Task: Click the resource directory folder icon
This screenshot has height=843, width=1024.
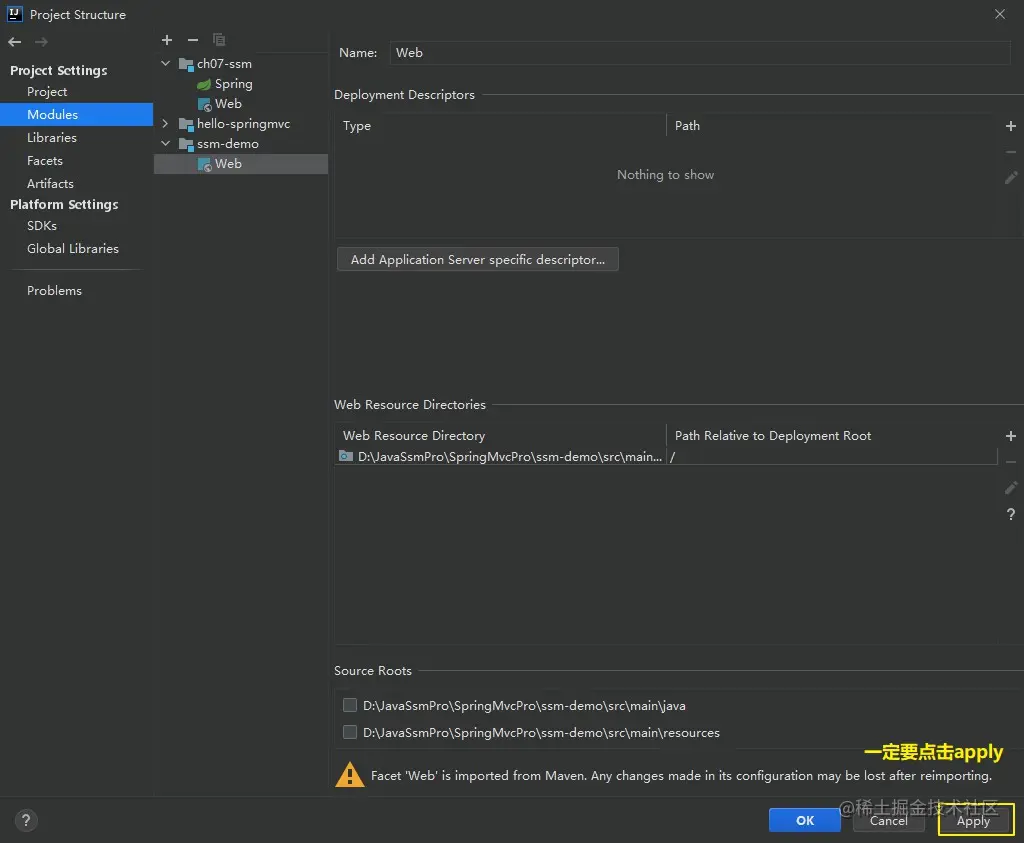Action: [346, 456]
